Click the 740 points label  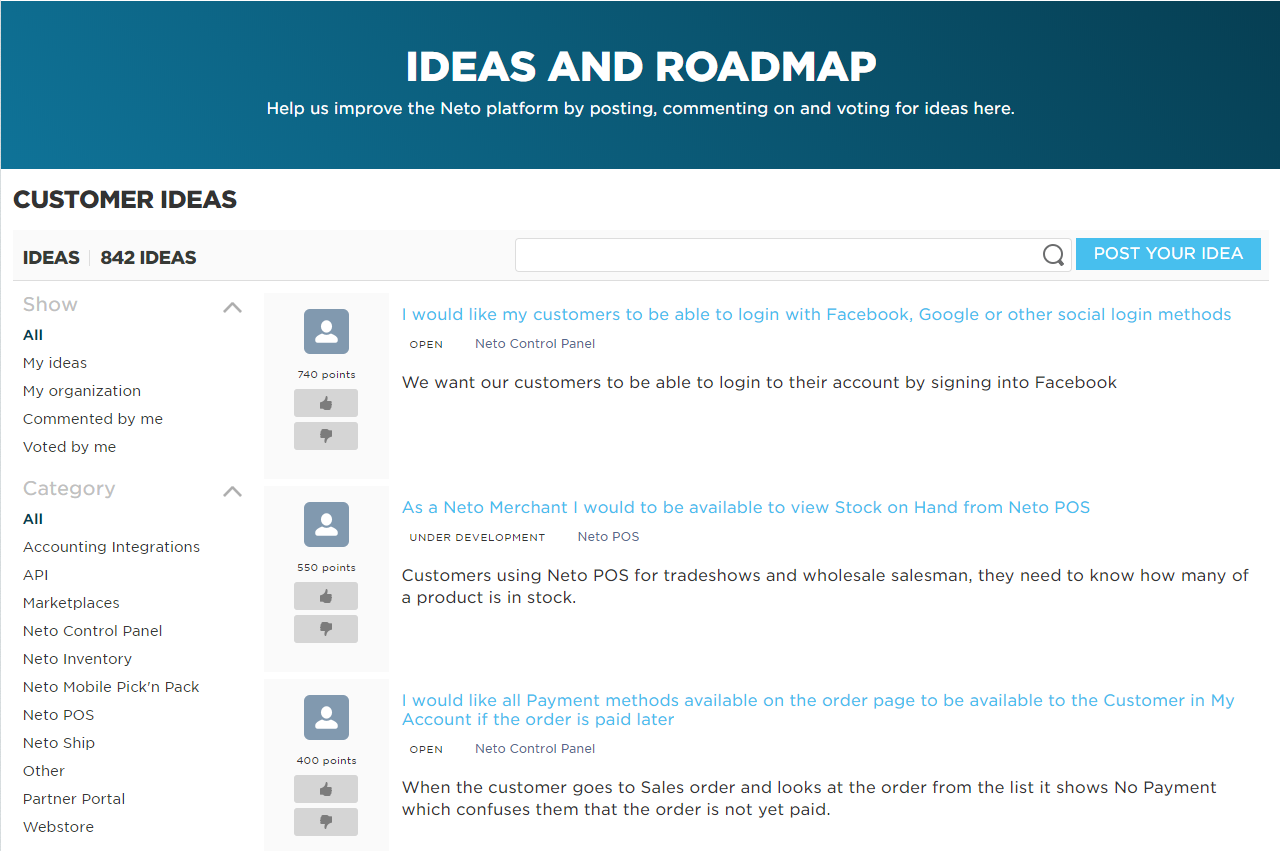point(326,375)
